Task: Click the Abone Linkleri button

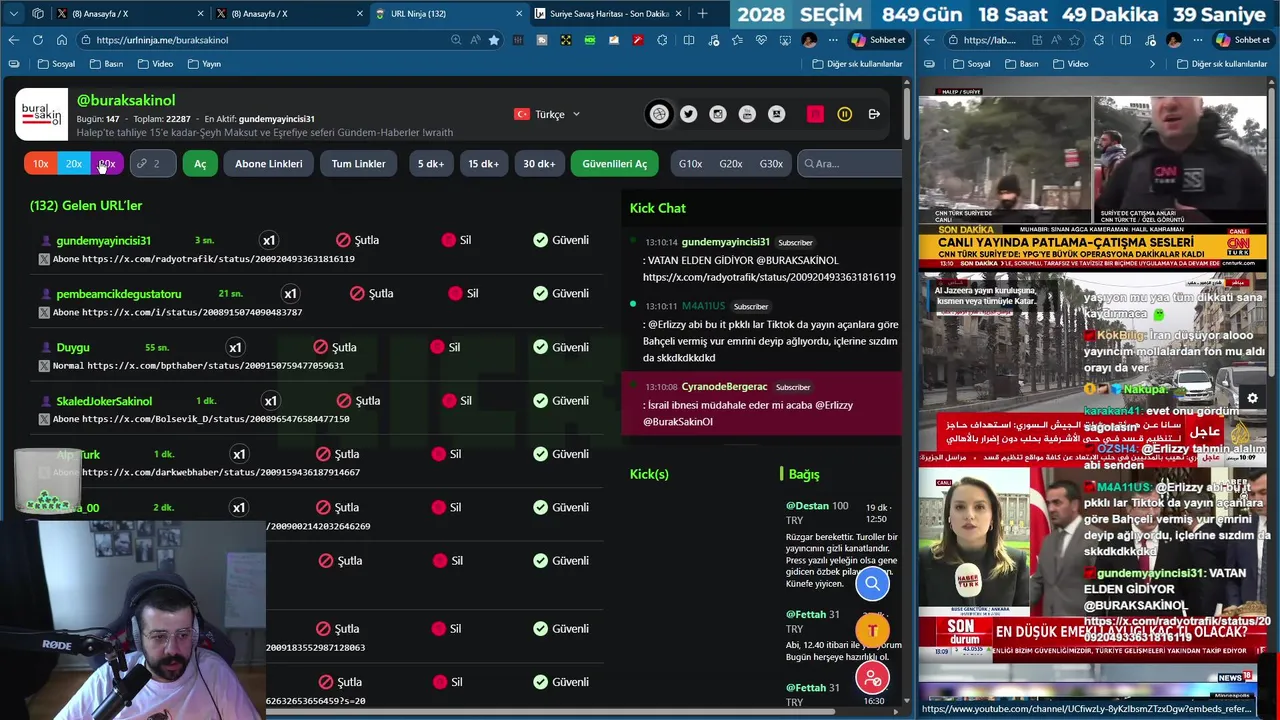Action: pos(269,164)
